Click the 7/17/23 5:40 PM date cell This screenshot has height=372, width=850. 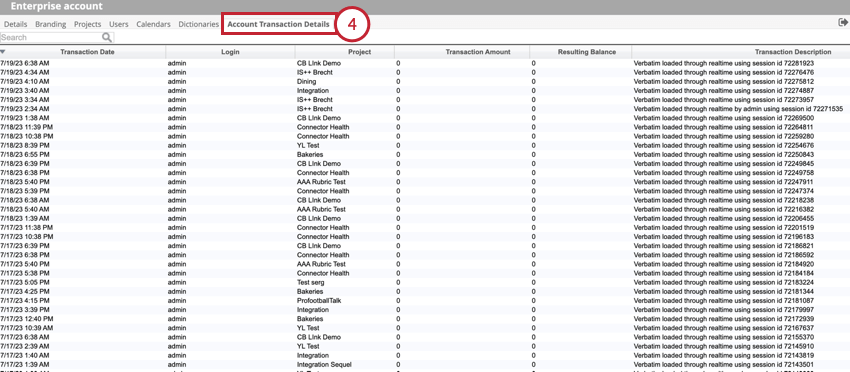tap(24, 264)
